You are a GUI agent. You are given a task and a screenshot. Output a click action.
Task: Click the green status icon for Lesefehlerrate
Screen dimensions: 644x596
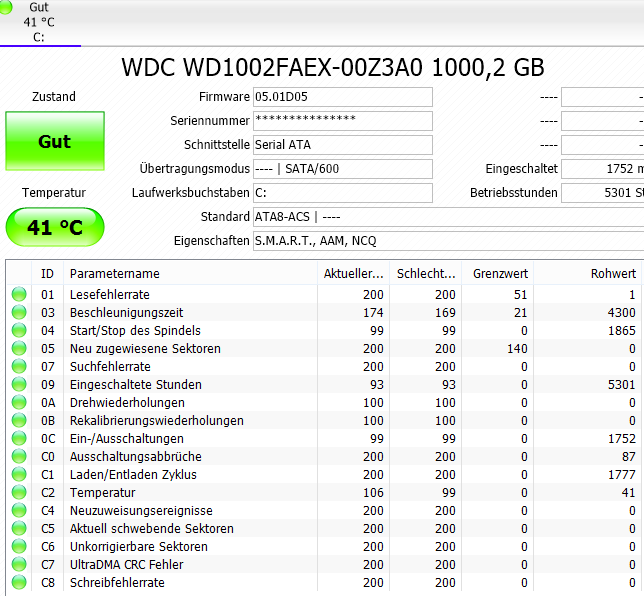19,295
